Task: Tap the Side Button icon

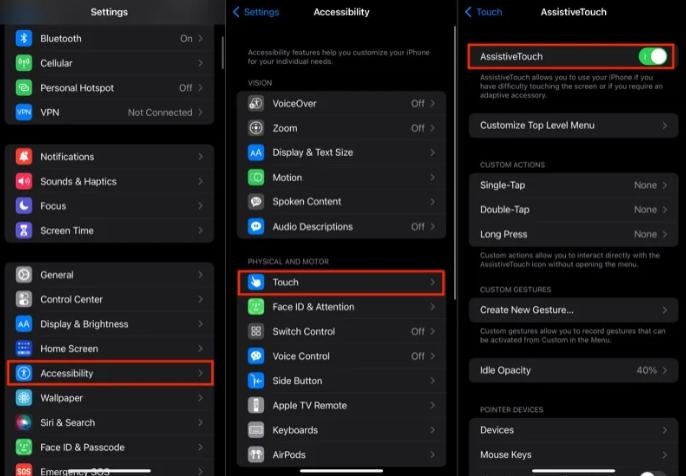Action: [256, 381]
